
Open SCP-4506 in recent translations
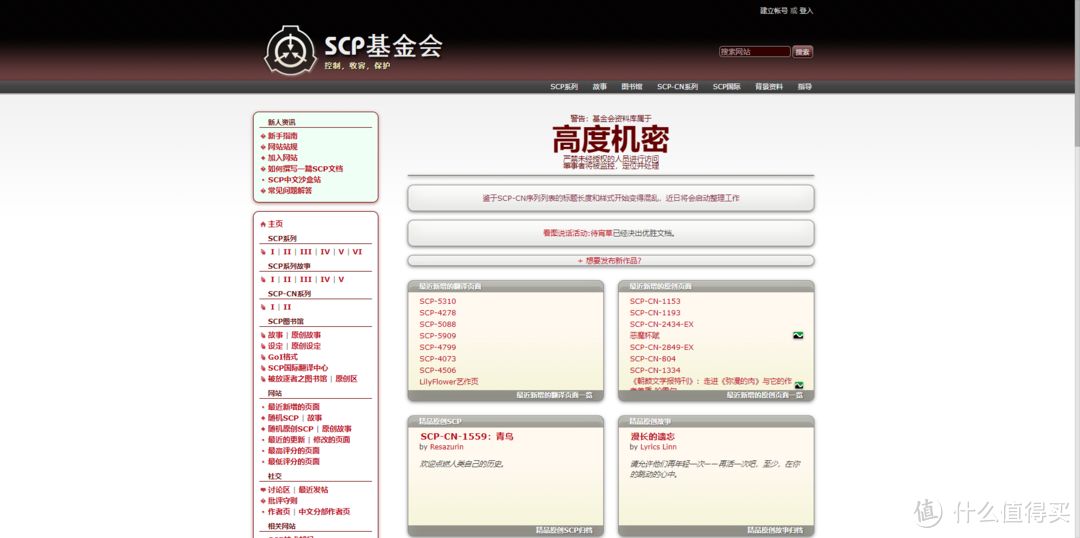click(x=437, y=370)
